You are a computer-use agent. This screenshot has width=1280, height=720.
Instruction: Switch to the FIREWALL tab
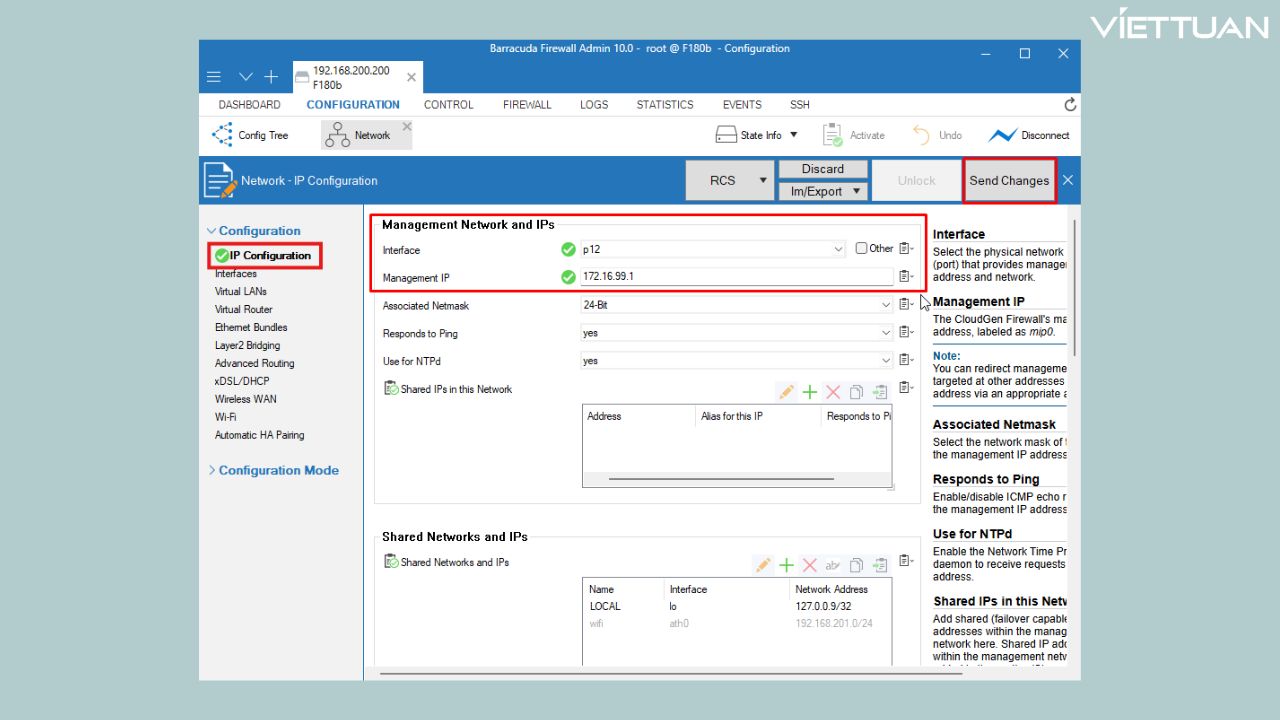click(527, 105)
